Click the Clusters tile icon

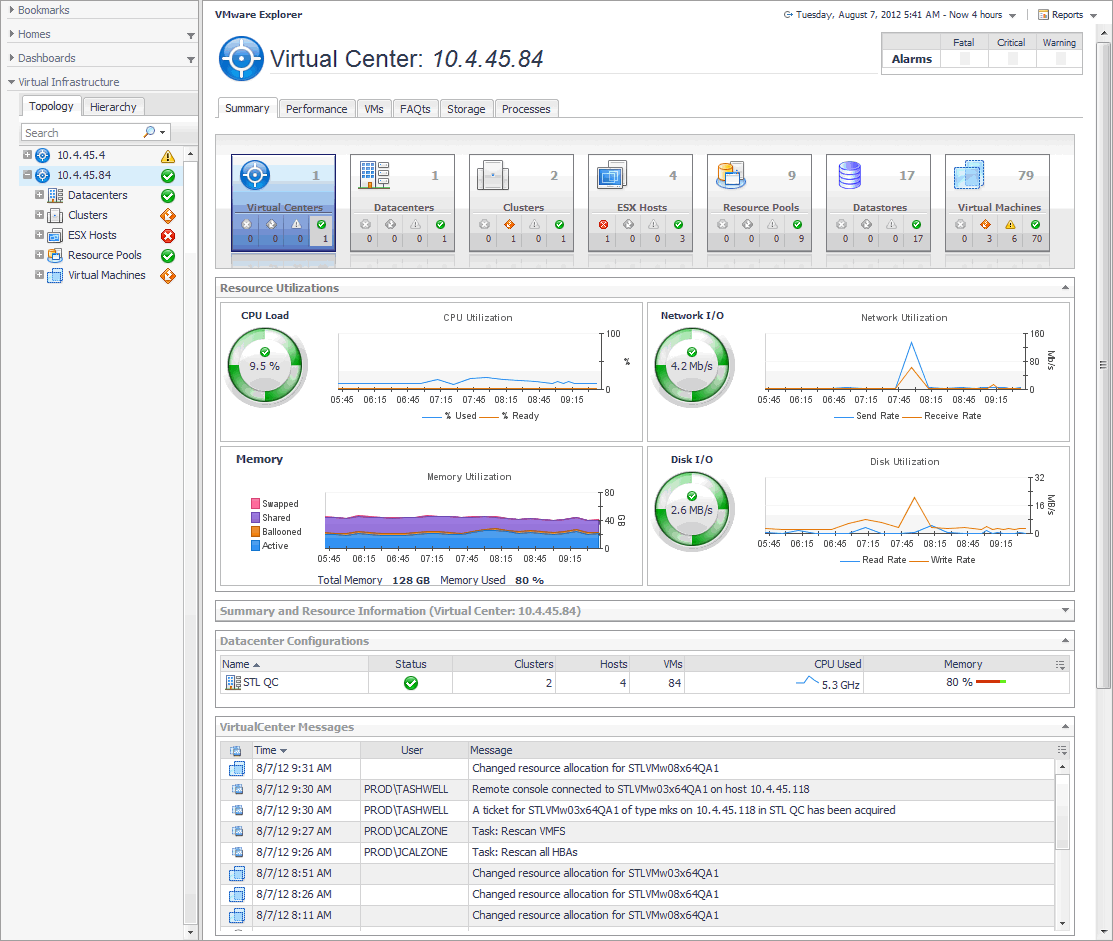[x=493, y=175]
